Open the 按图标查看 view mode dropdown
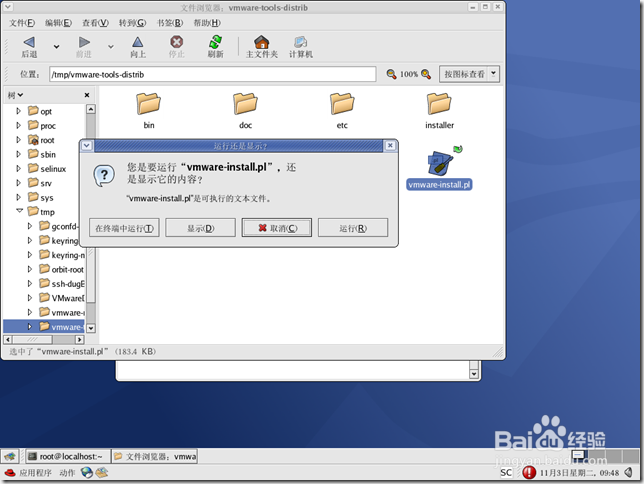Screen dimensions: 644x484 pyautogui.click(x=469, y=74)
